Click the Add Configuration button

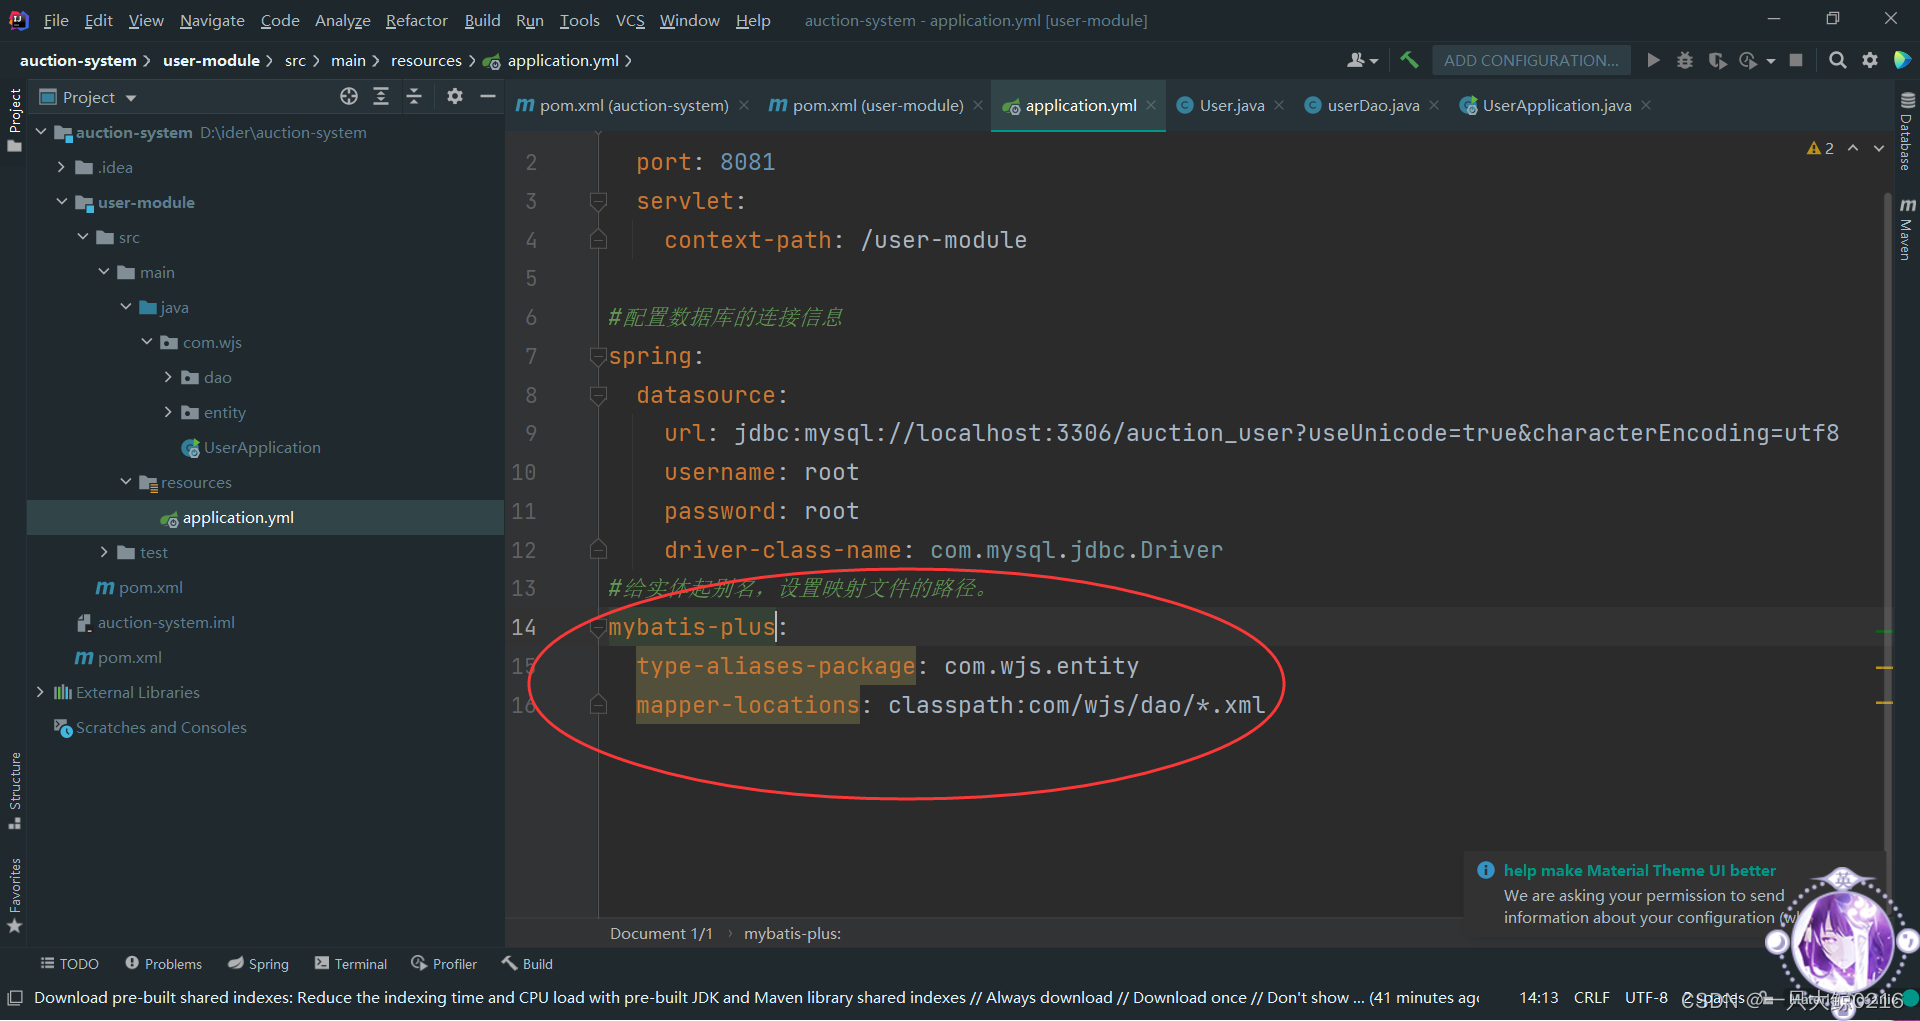pyautogui.click(x=1531, y=60)
